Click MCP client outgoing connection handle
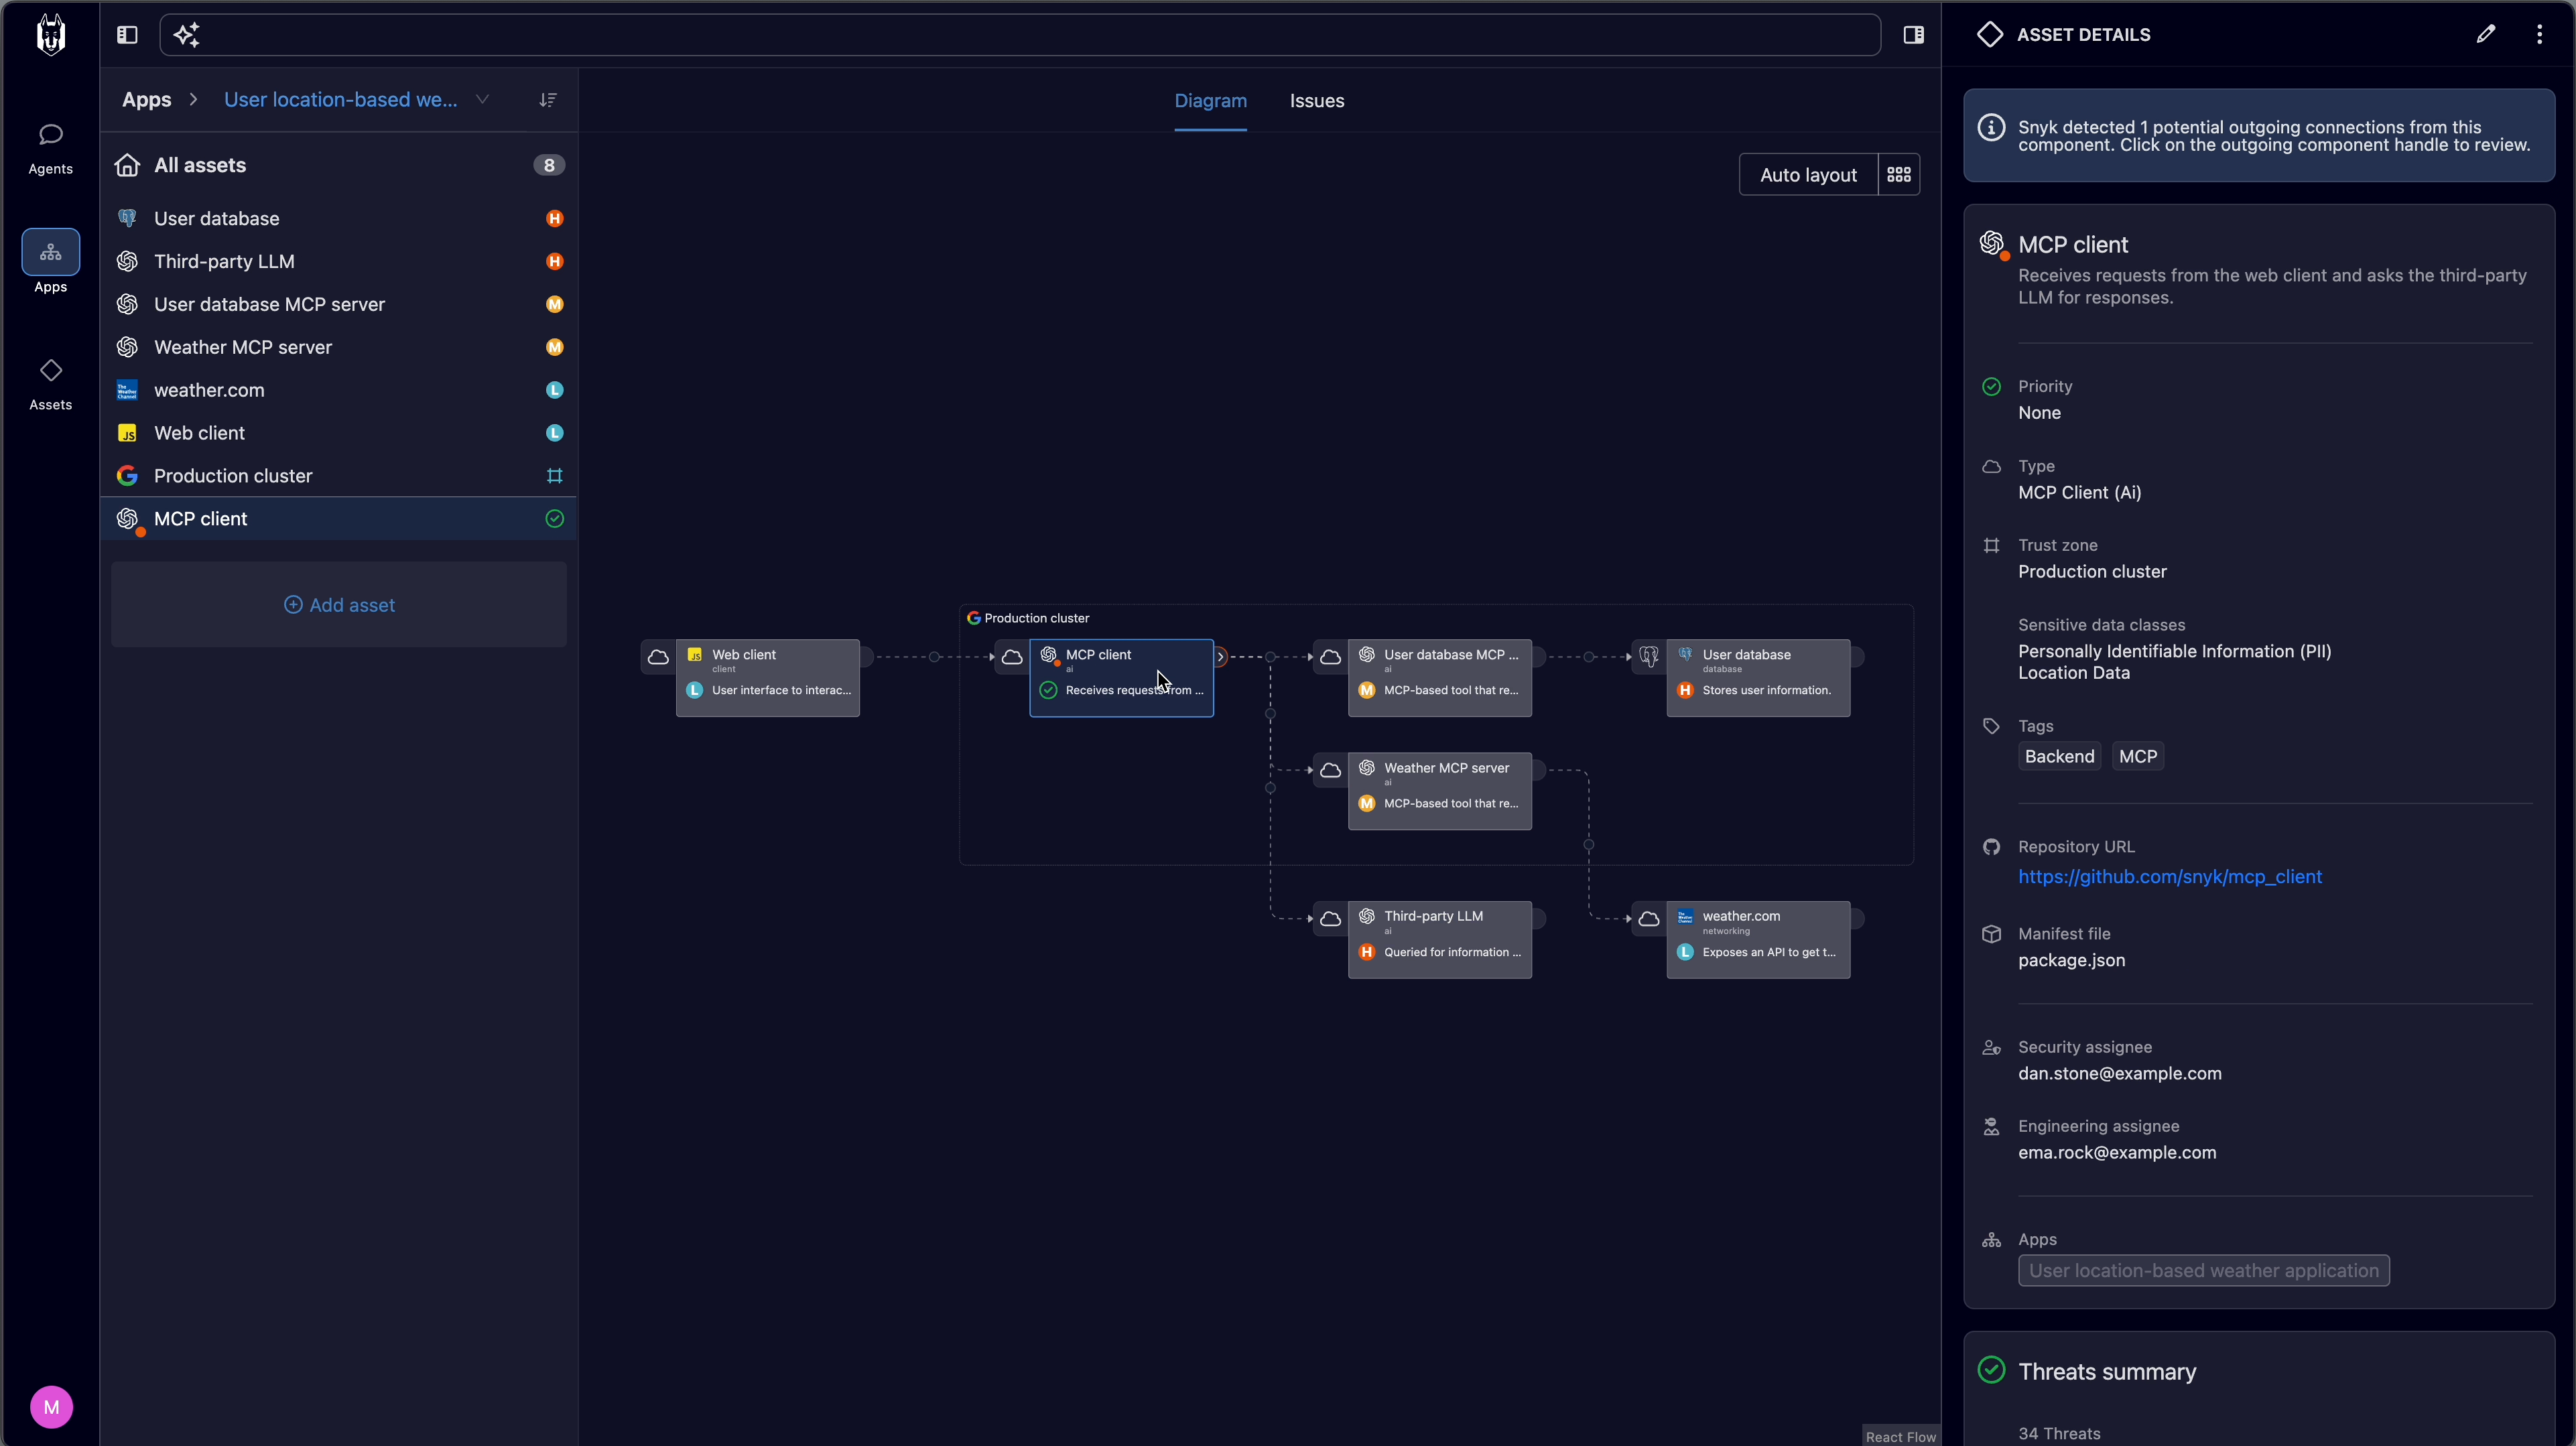 (1220, 657)
